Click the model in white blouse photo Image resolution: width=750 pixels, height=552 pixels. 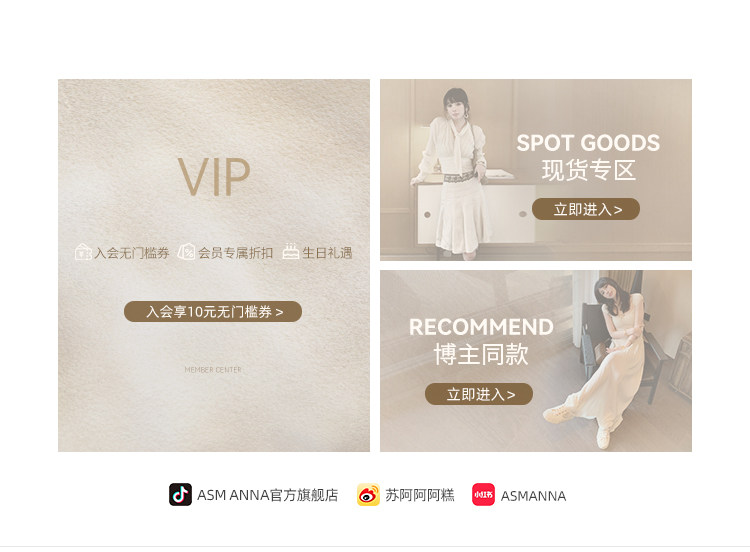click(x=455, y=171)
